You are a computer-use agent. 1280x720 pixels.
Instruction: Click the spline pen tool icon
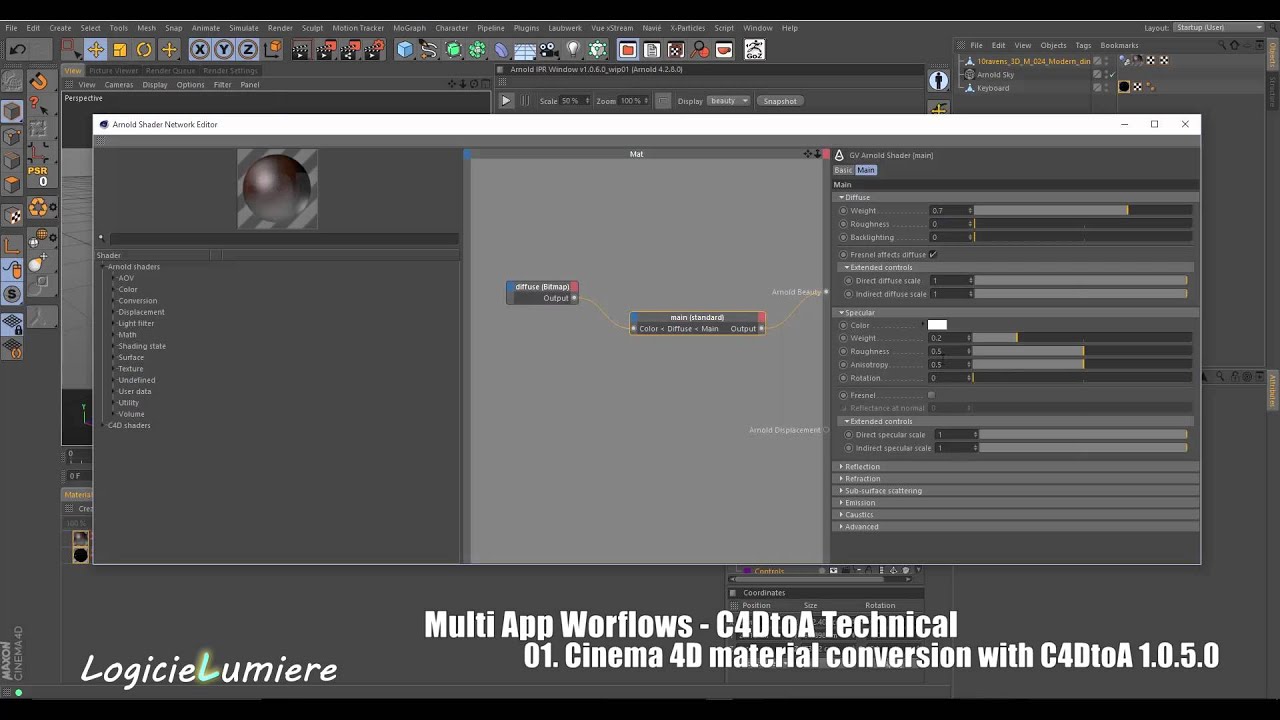coord(429,49)
